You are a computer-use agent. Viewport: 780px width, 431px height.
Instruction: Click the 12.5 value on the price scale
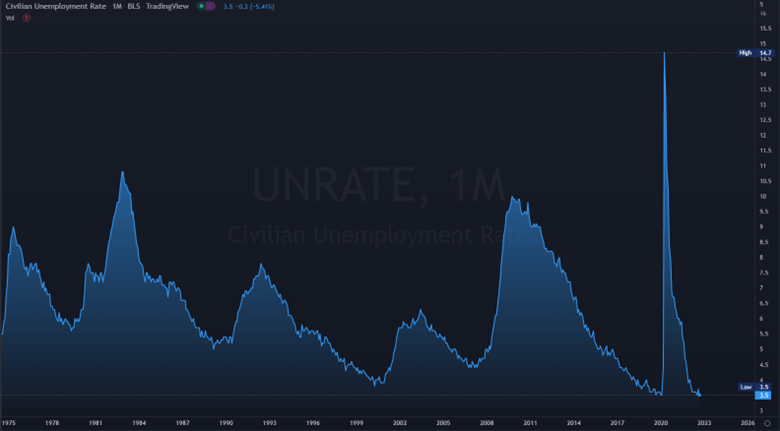click(764, 120)
